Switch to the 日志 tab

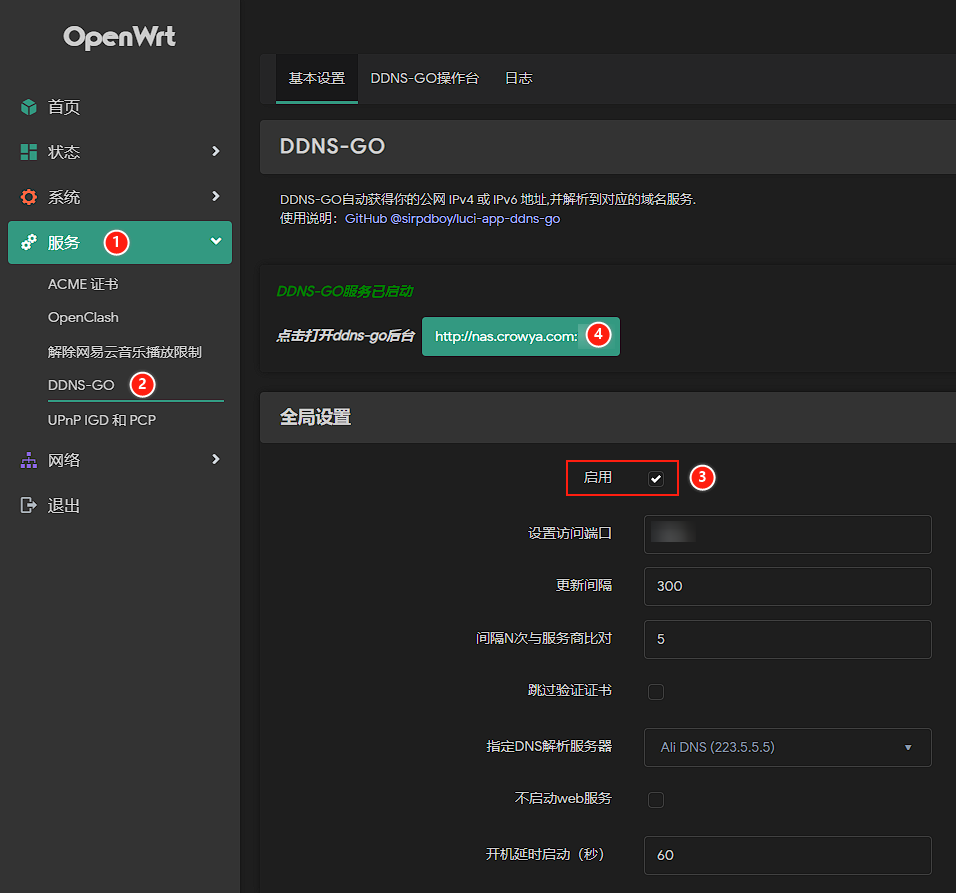tap(519, 79)
